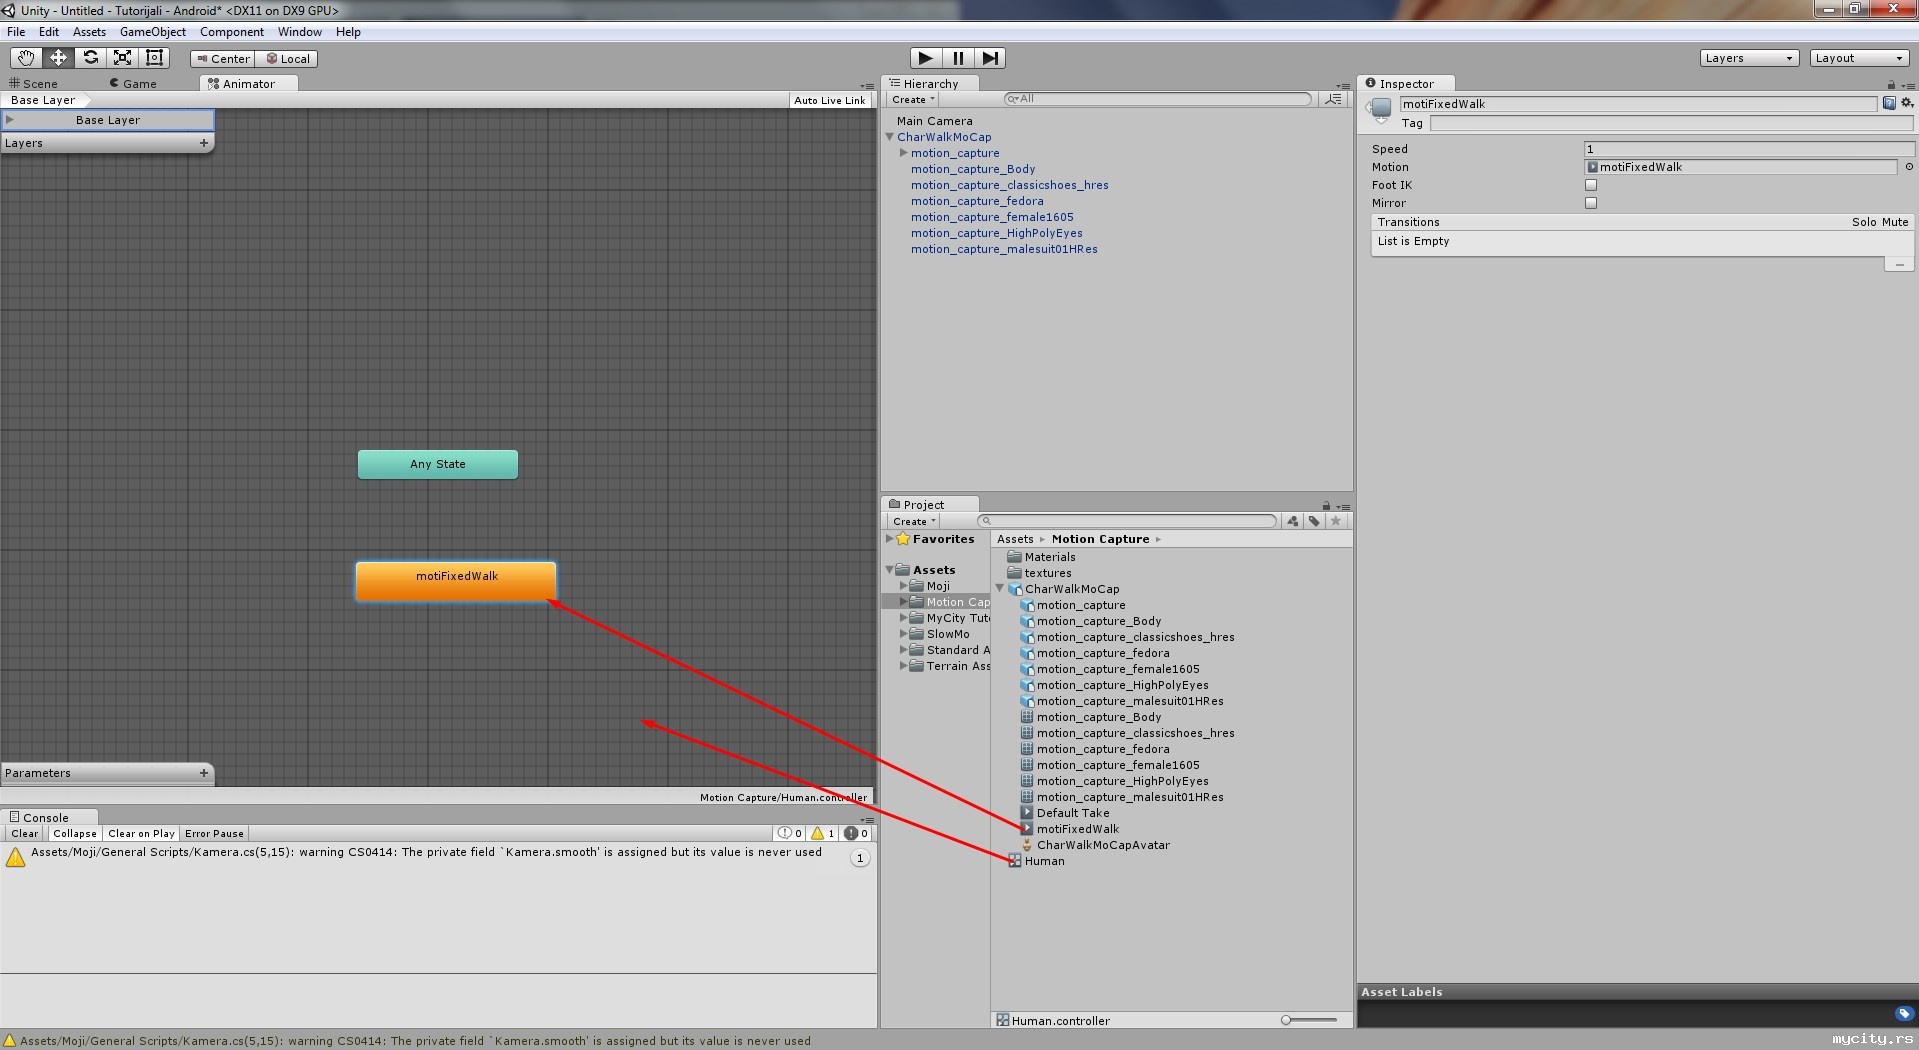Toggle Local handle rotation
Viewport: 1919px width, 1050px height.
[x=287, y=59]
